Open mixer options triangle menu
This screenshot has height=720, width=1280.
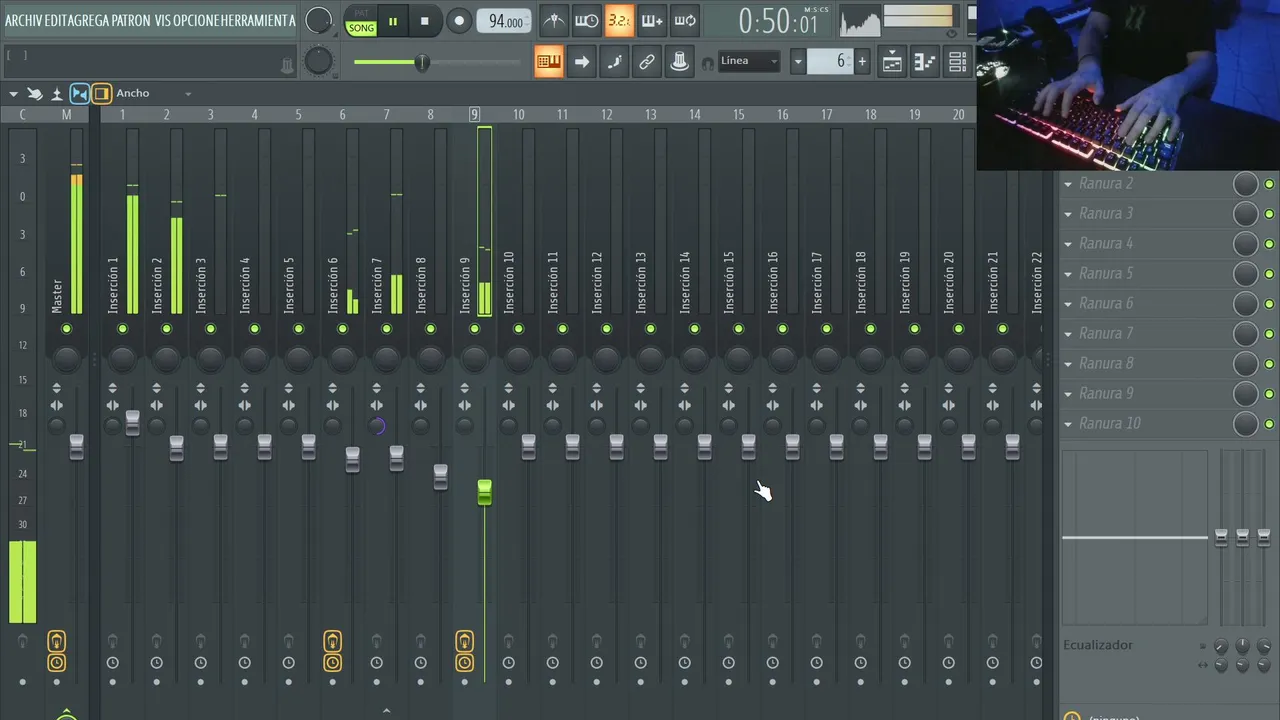(x=13, y=93)
